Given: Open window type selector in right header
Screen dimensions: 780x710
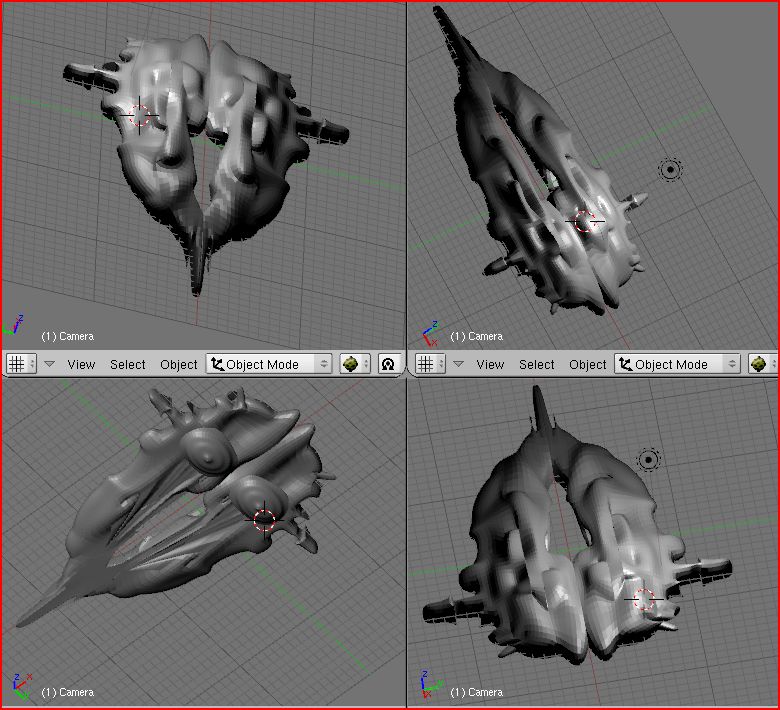Looking at the screenshot, I should 430,364.
